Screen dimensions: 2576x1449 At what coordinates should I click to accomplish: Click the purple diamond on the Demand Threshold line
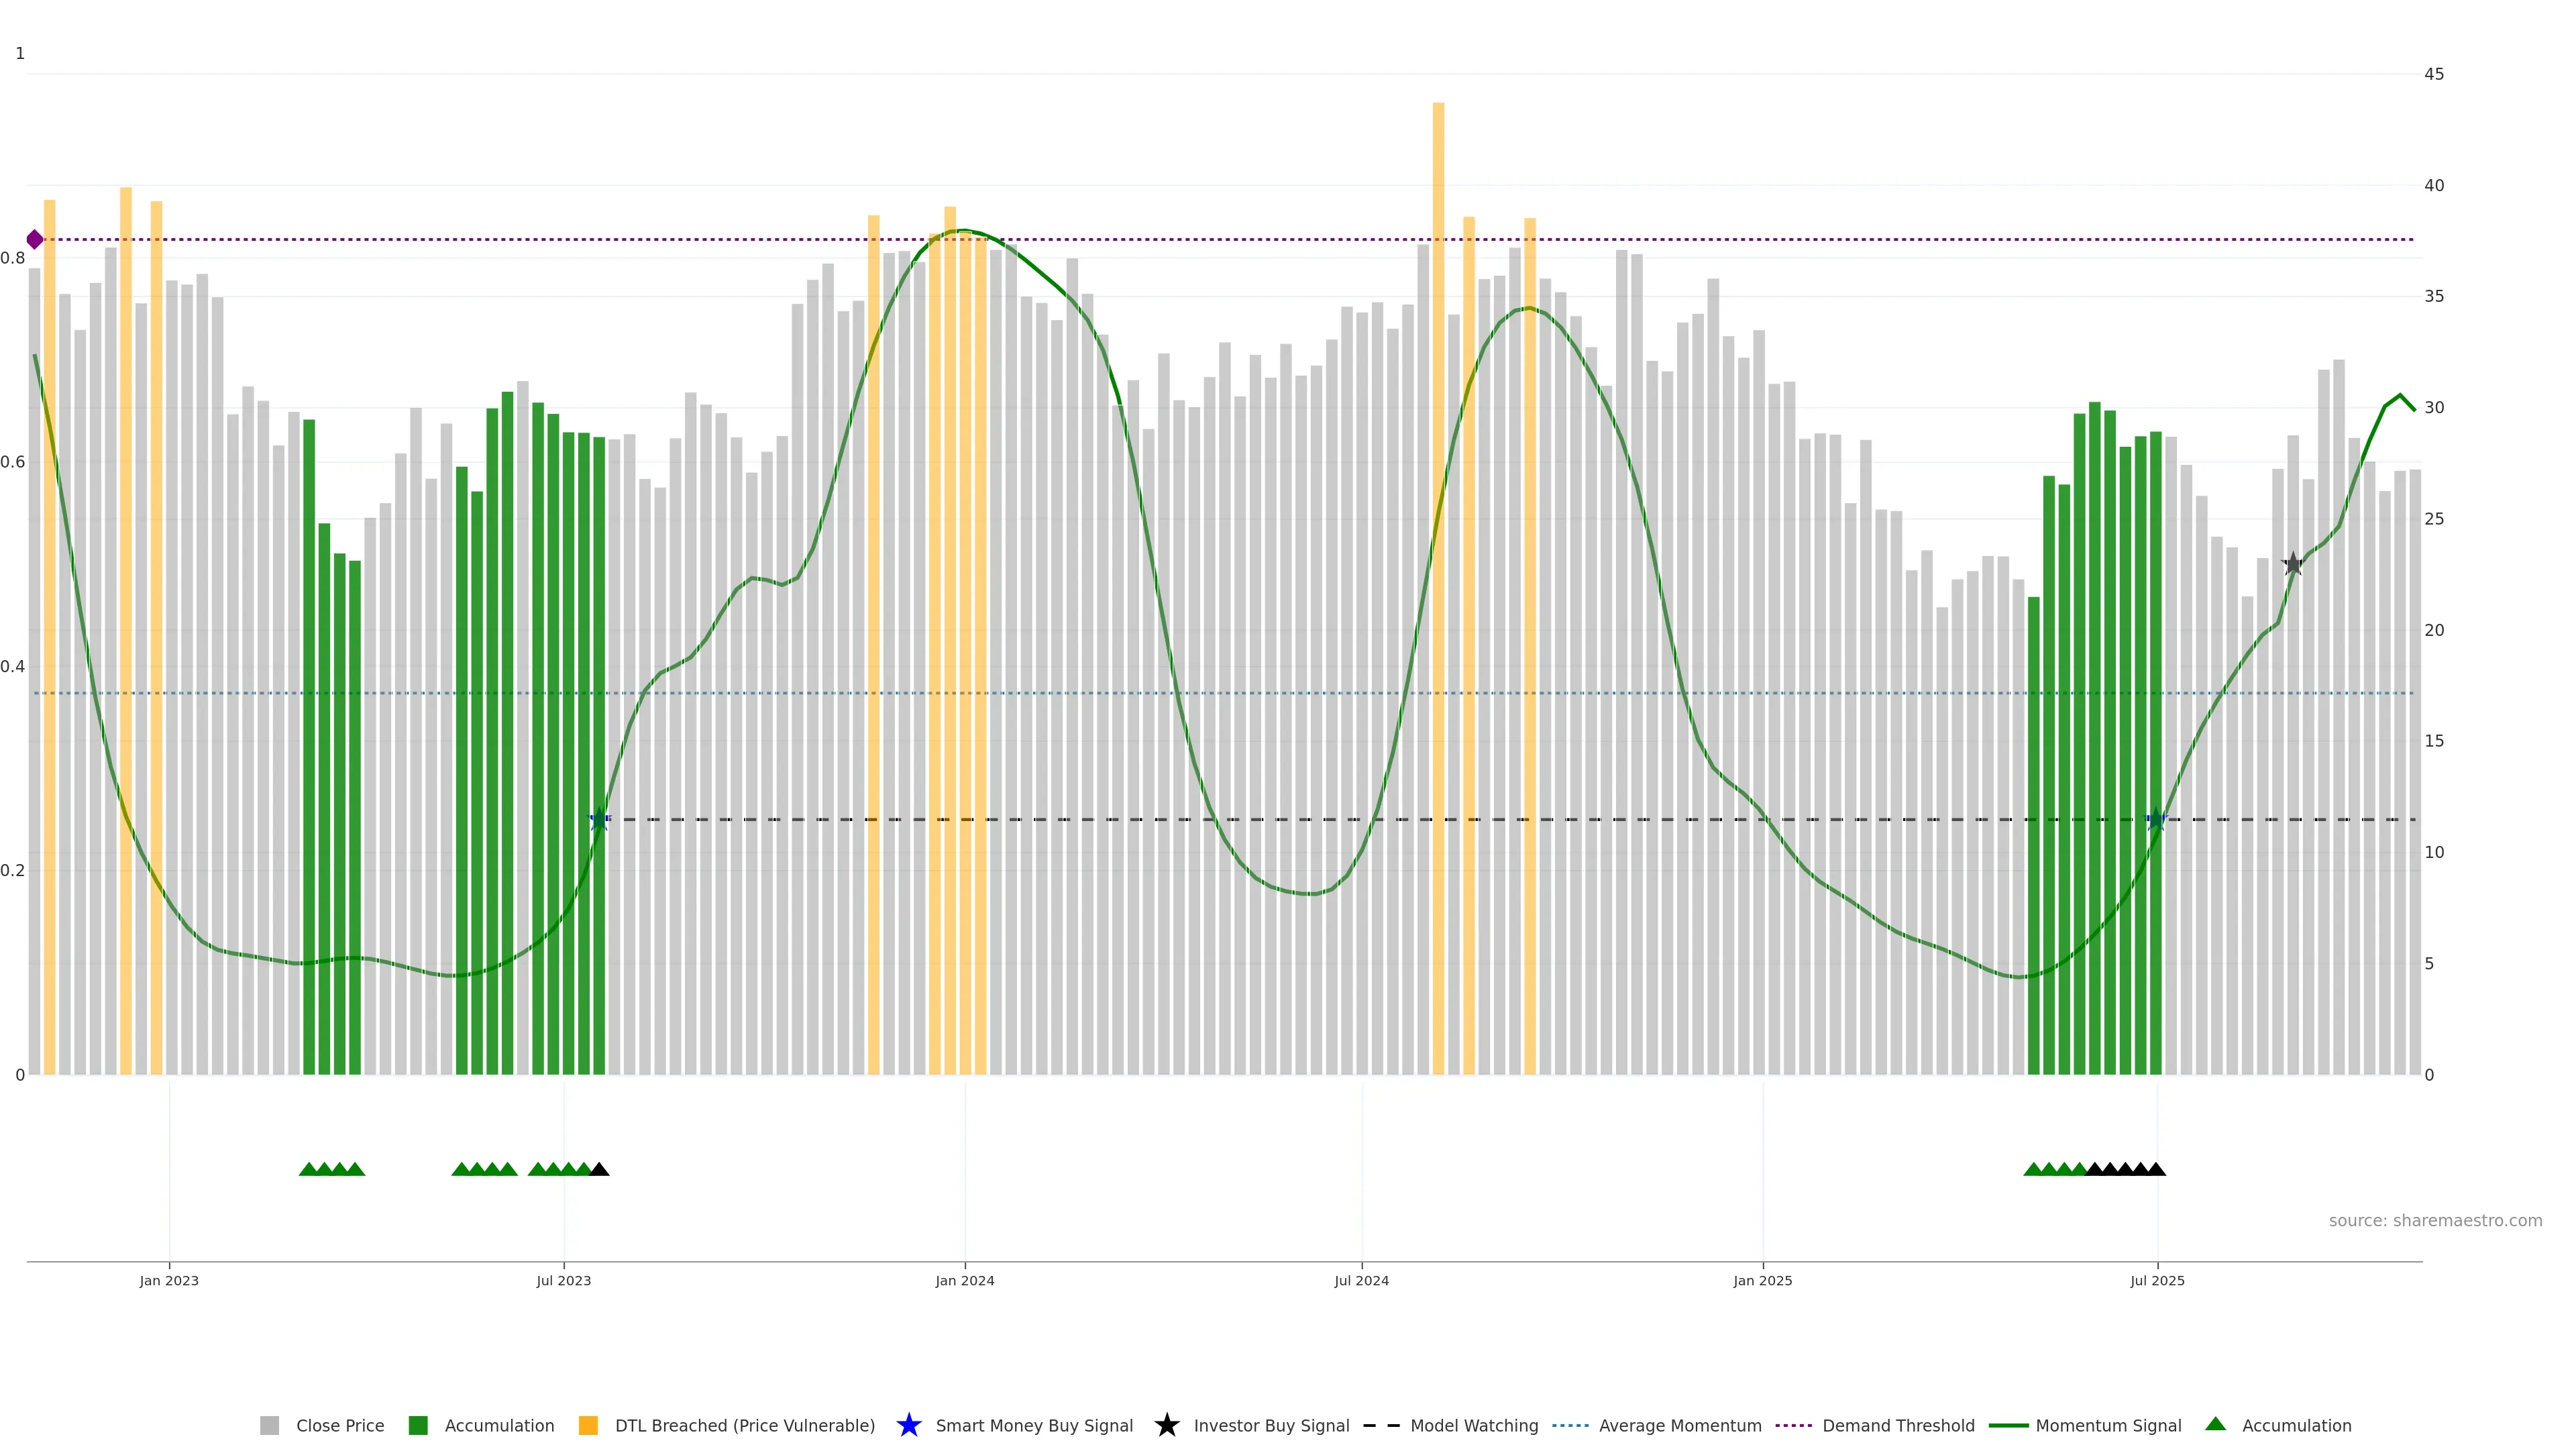pyautogui.click(x=35, y=239)
